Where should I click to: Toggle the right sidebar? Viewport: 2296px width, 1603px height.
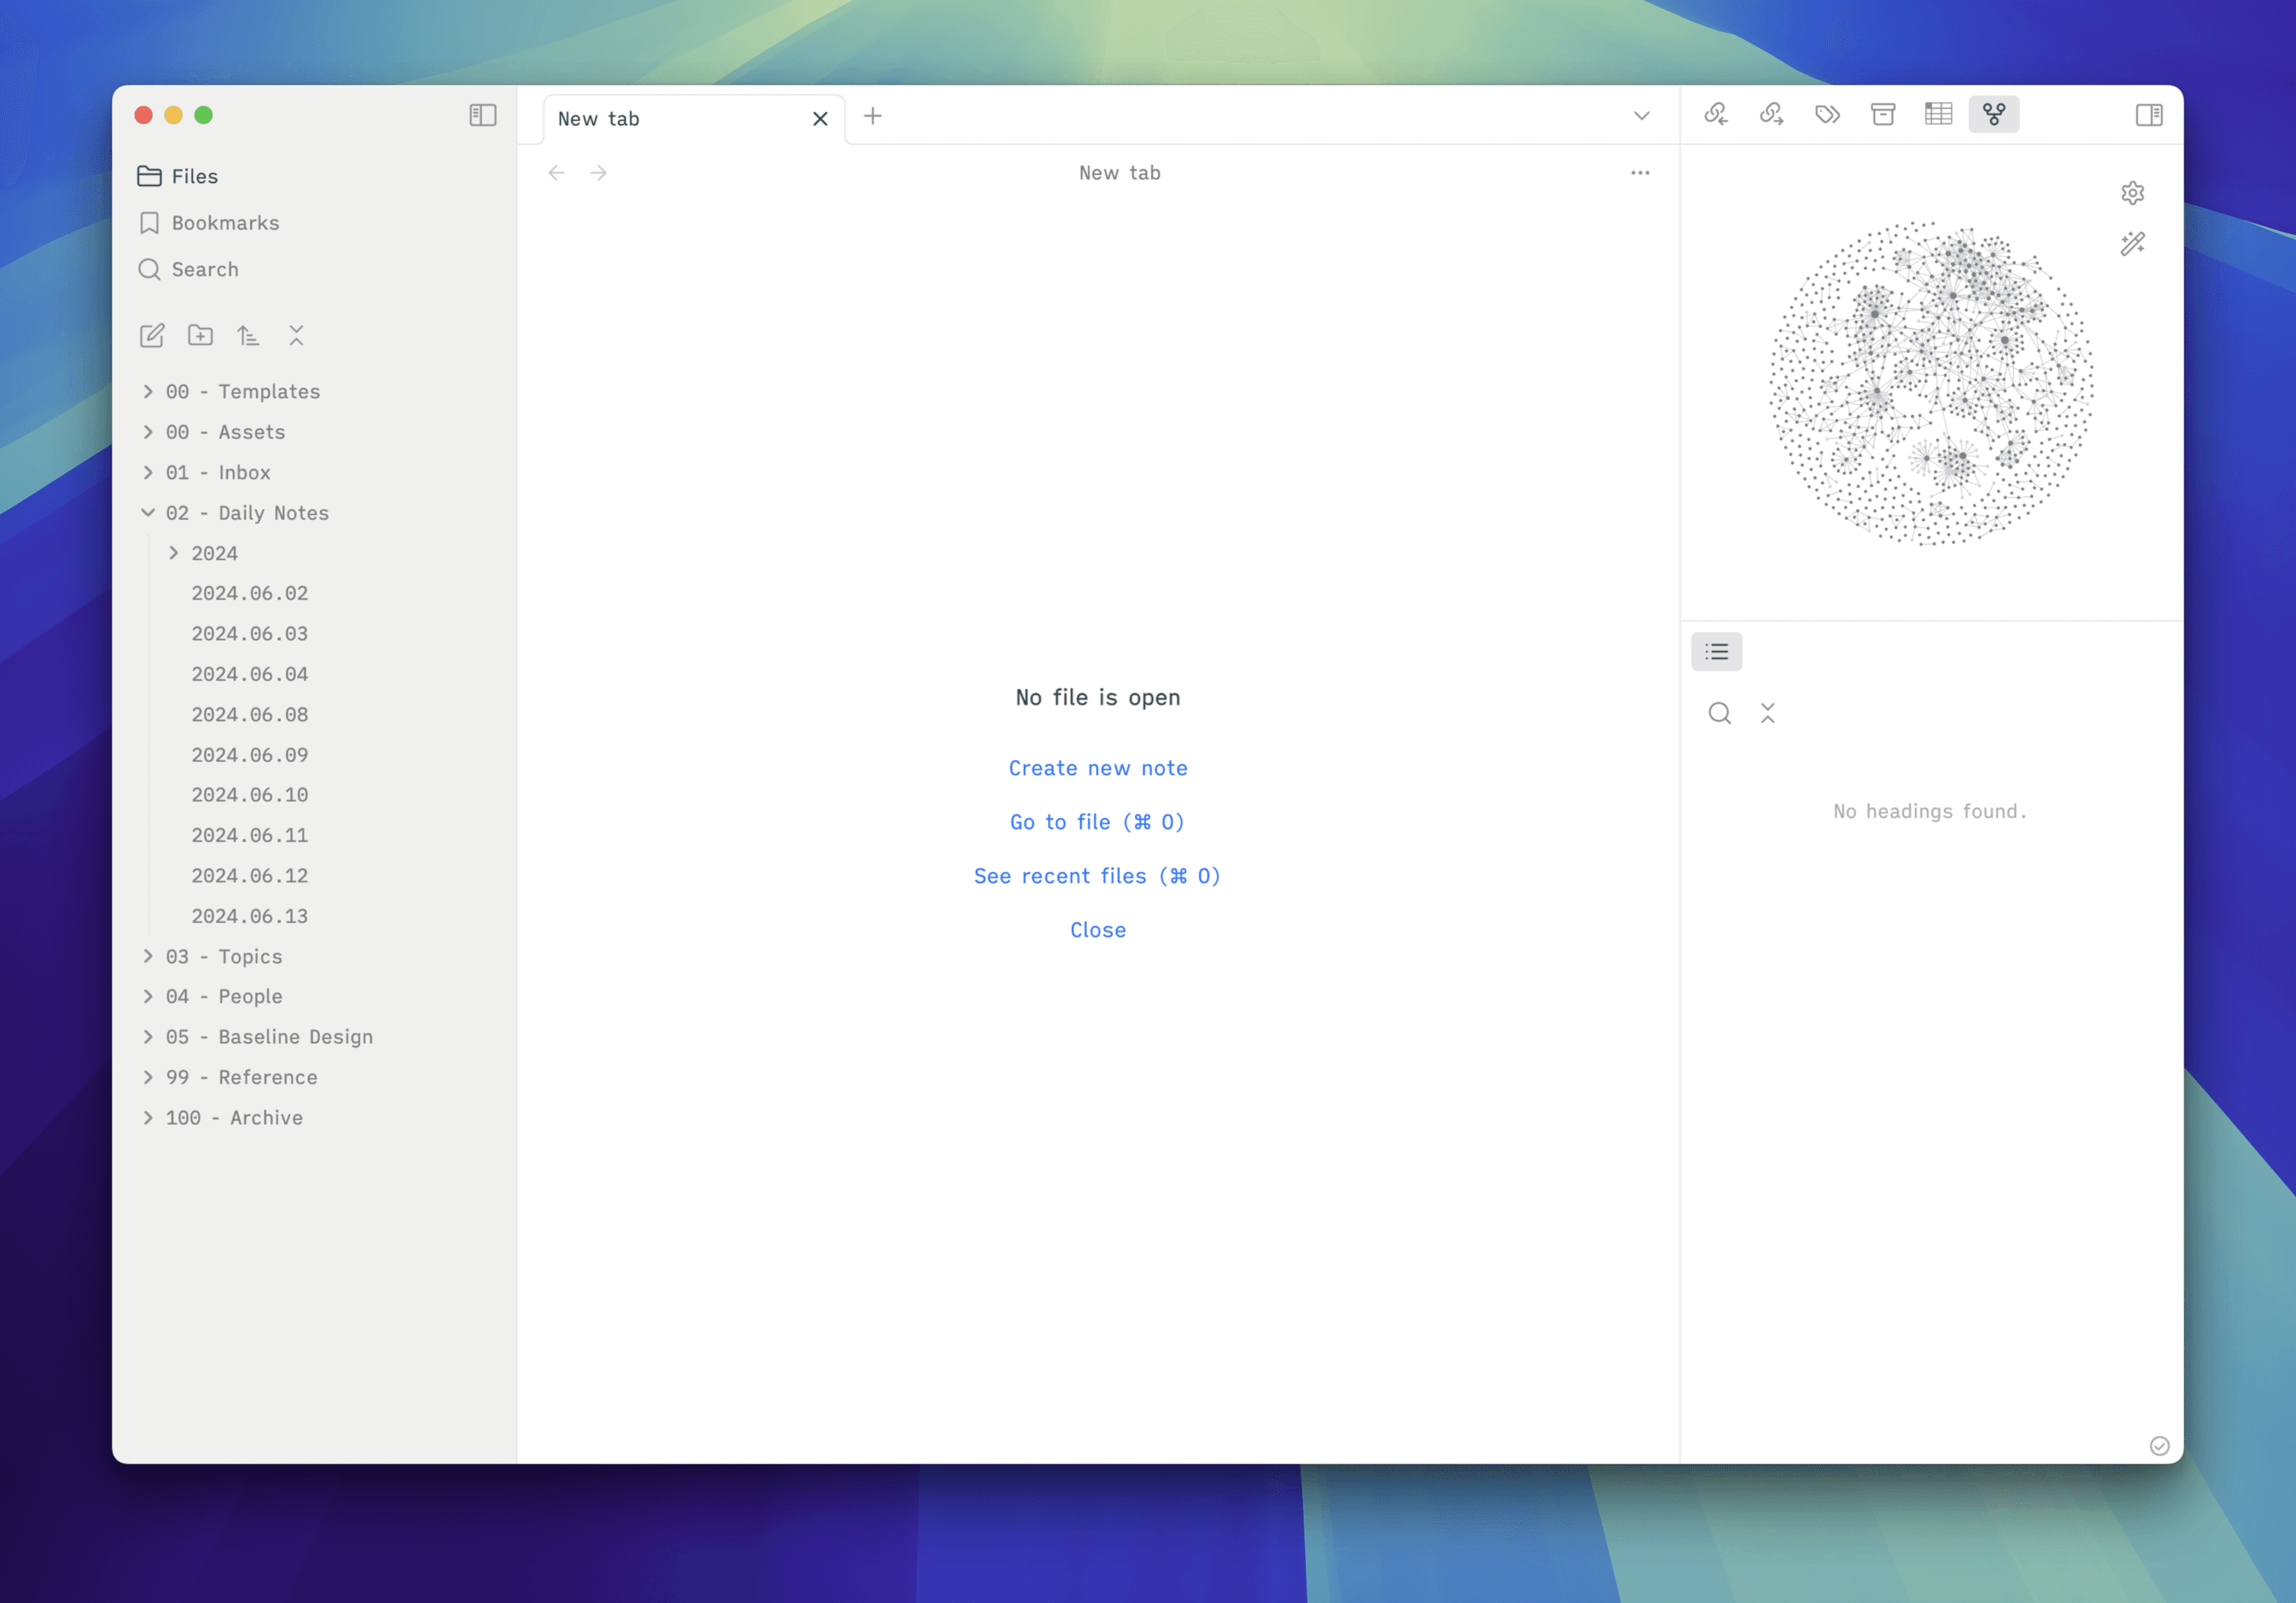(2148, 115)
